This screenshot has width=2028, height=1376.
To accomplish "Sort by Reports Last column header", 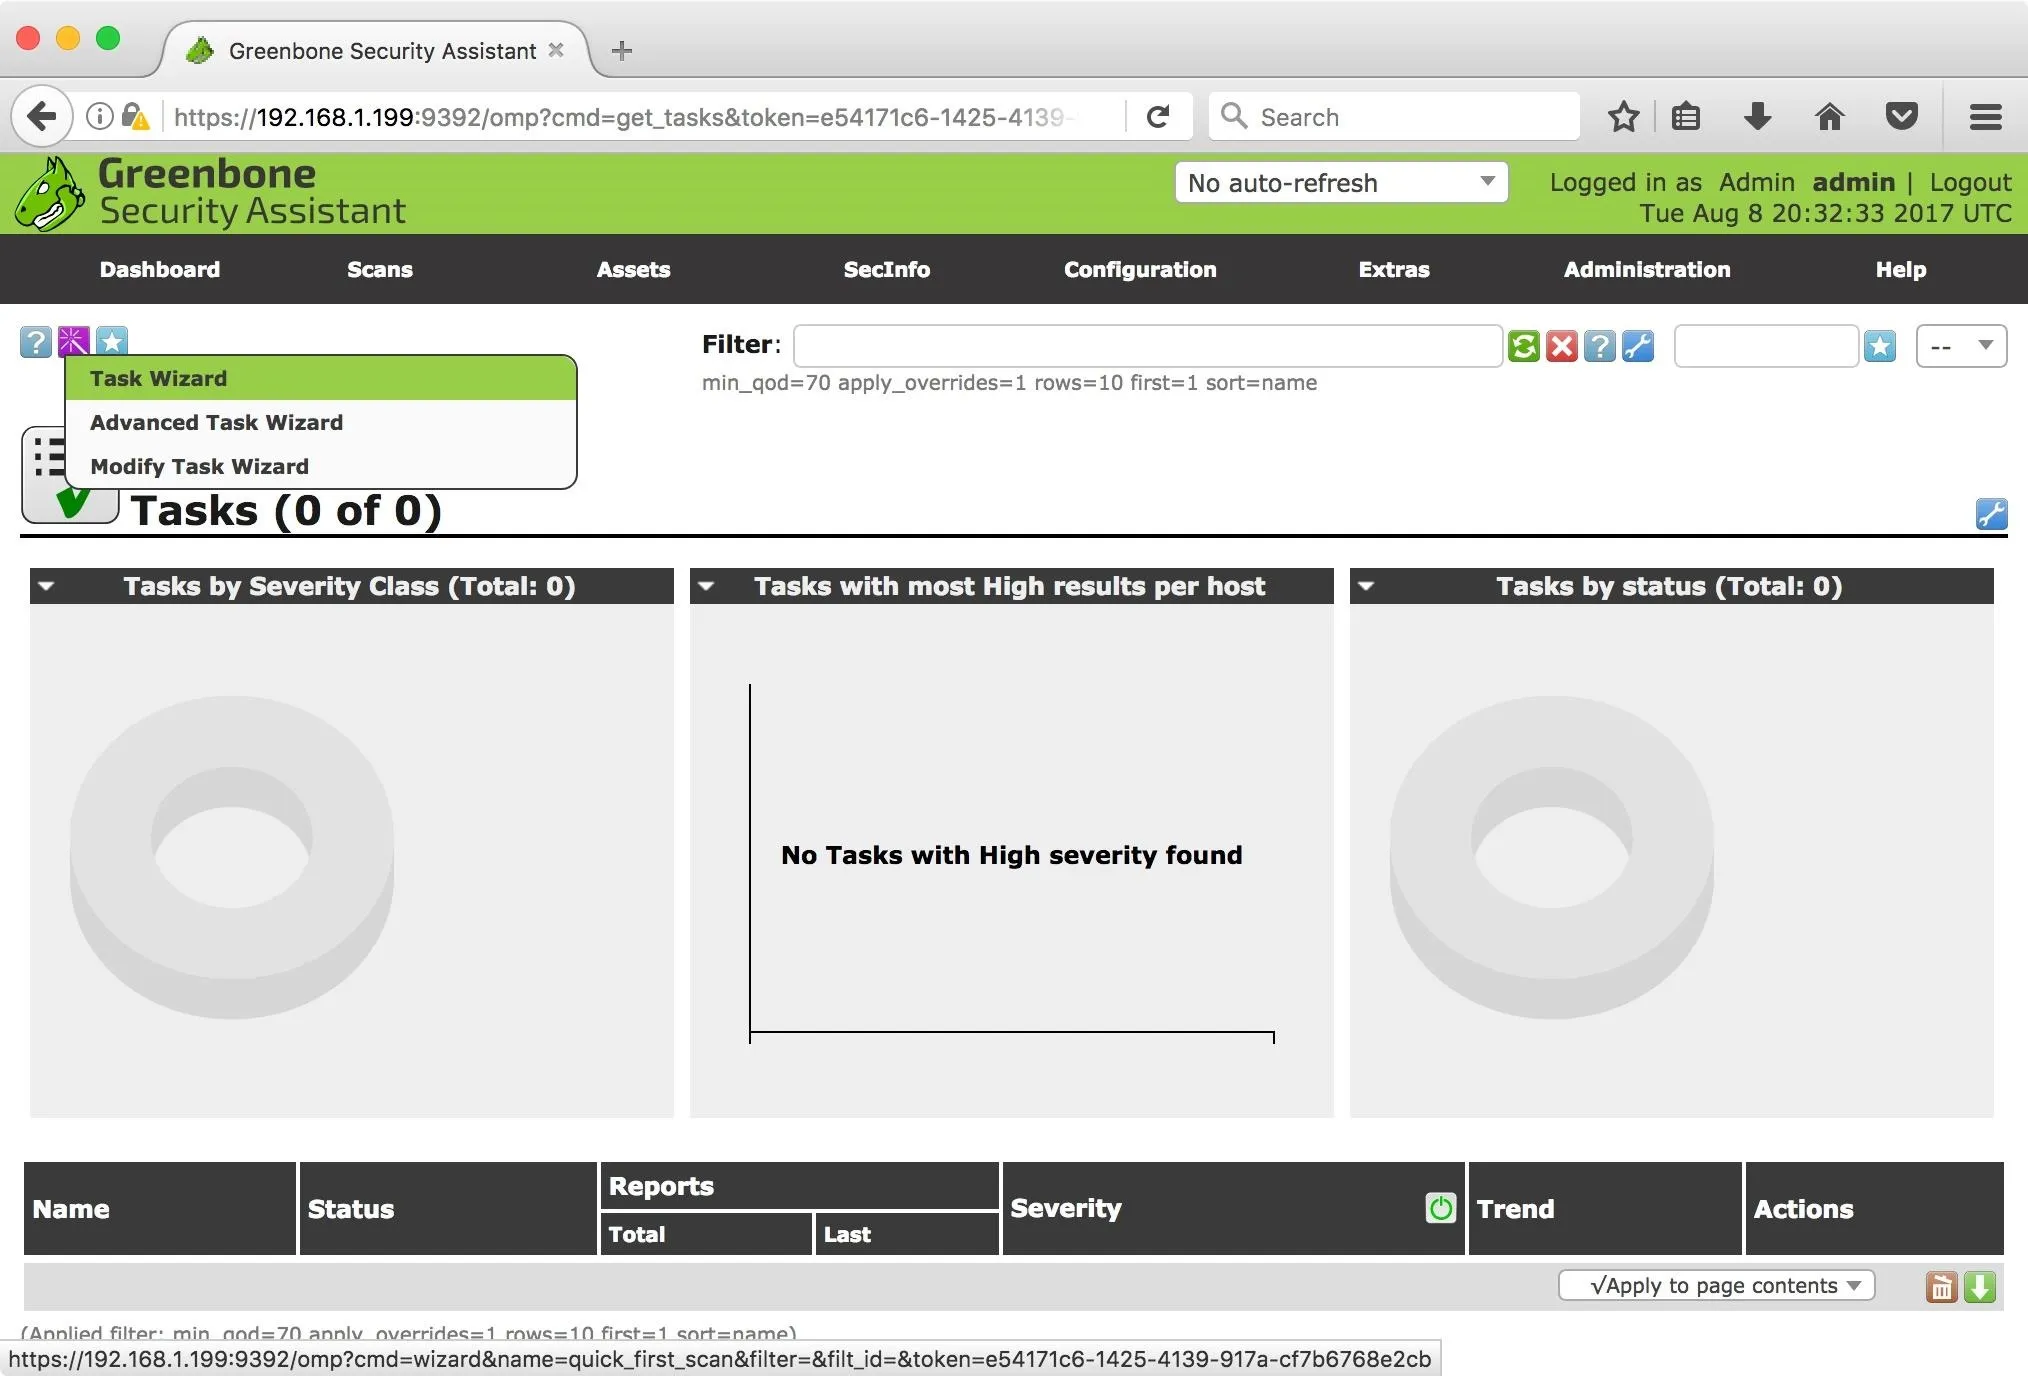I will click(x=847, y=1234).
